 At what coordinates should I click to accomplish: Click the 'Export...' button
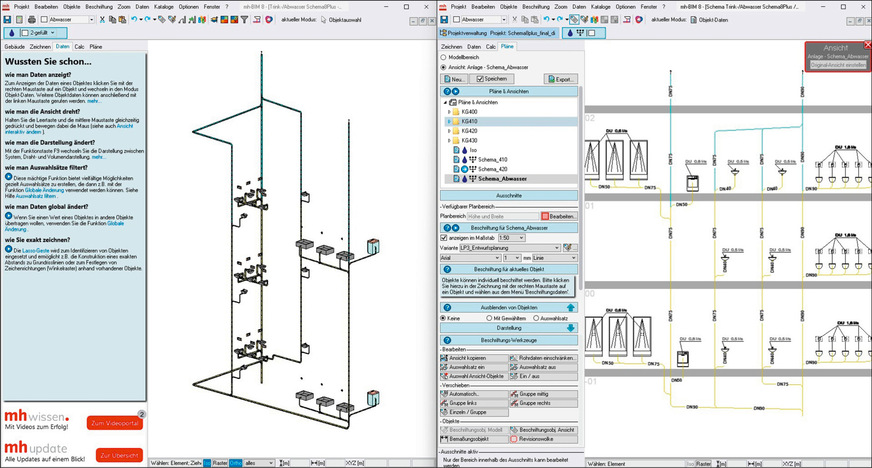pyautogui.click(x=563, y=78)
